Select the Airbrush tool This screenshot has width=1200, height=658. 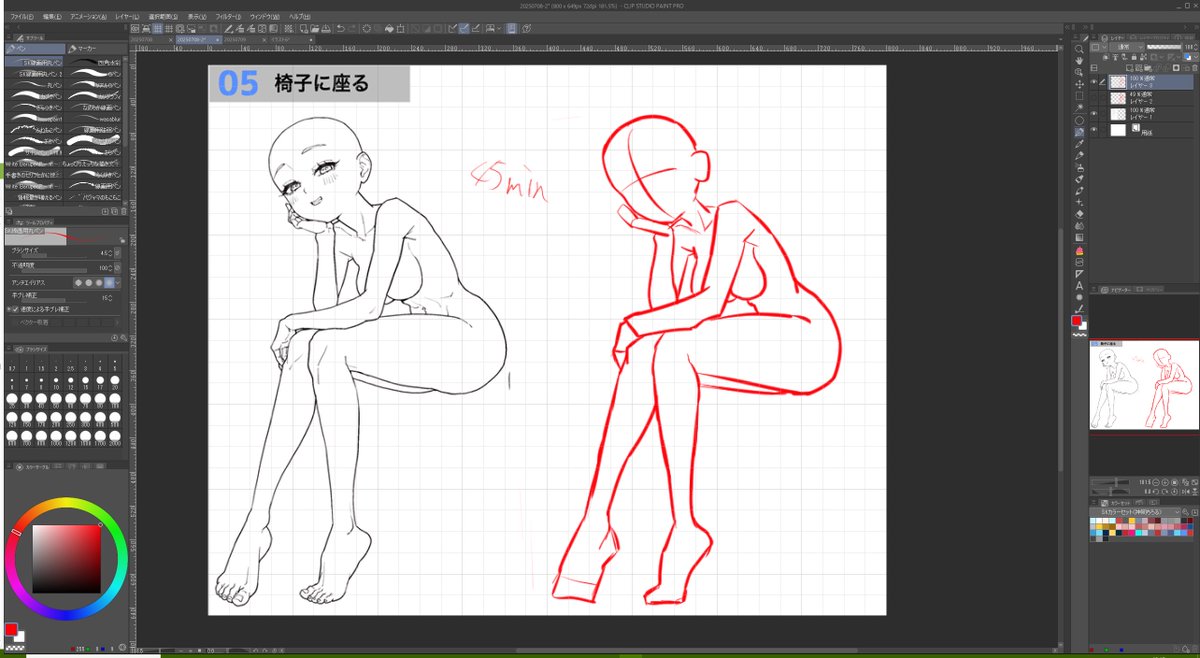(x=1079, y=167)
